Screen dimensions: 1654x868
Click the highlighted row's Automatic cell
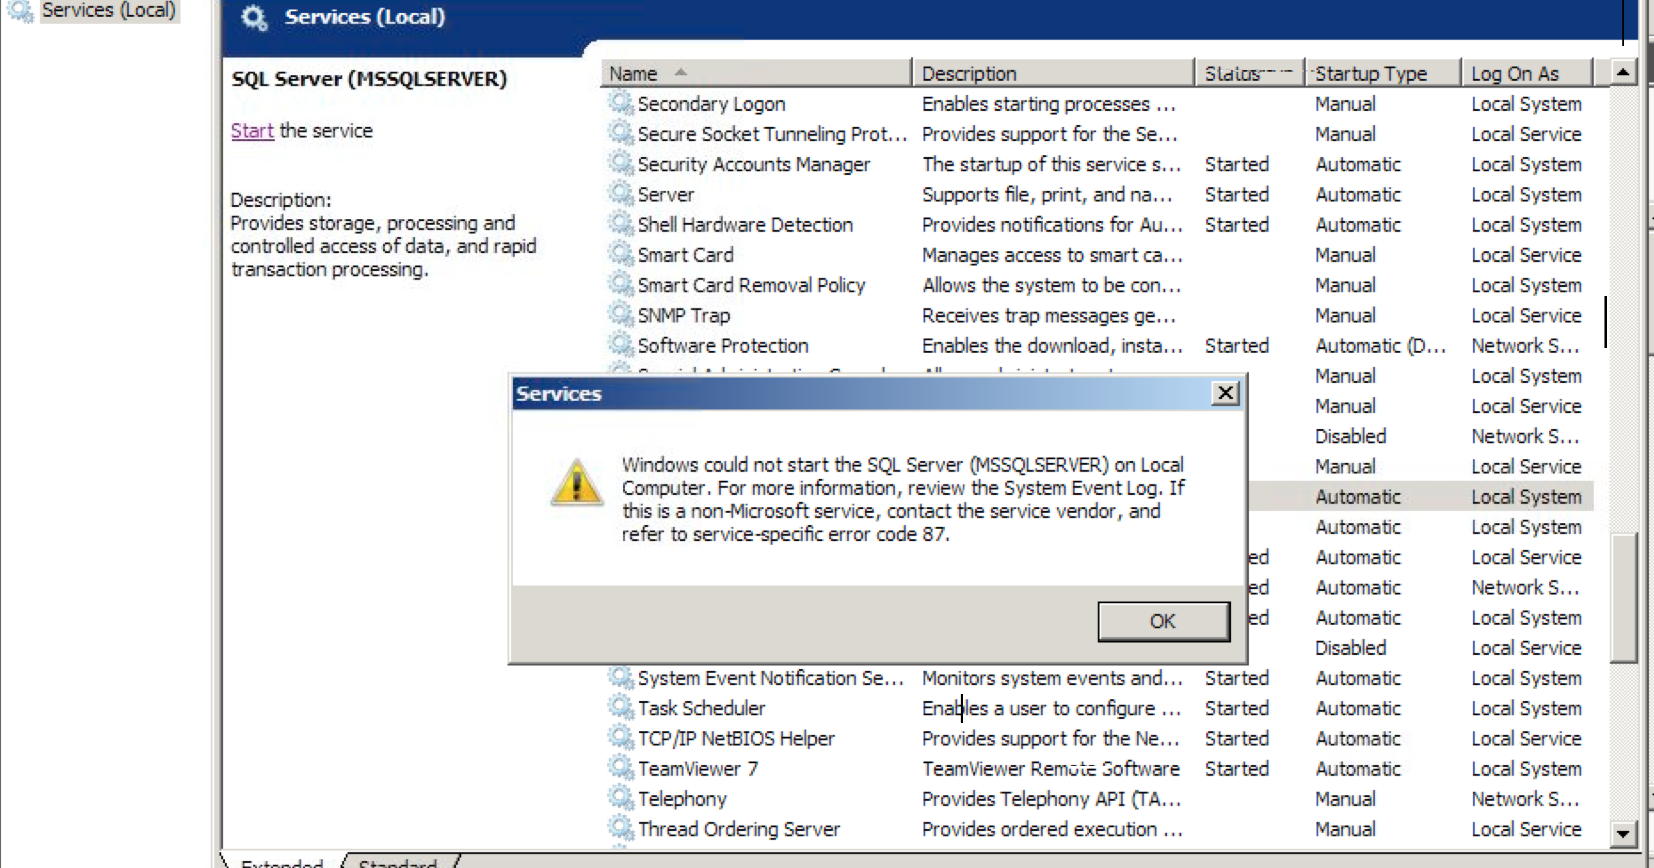pyautogui.click(x=1358, y=497)
